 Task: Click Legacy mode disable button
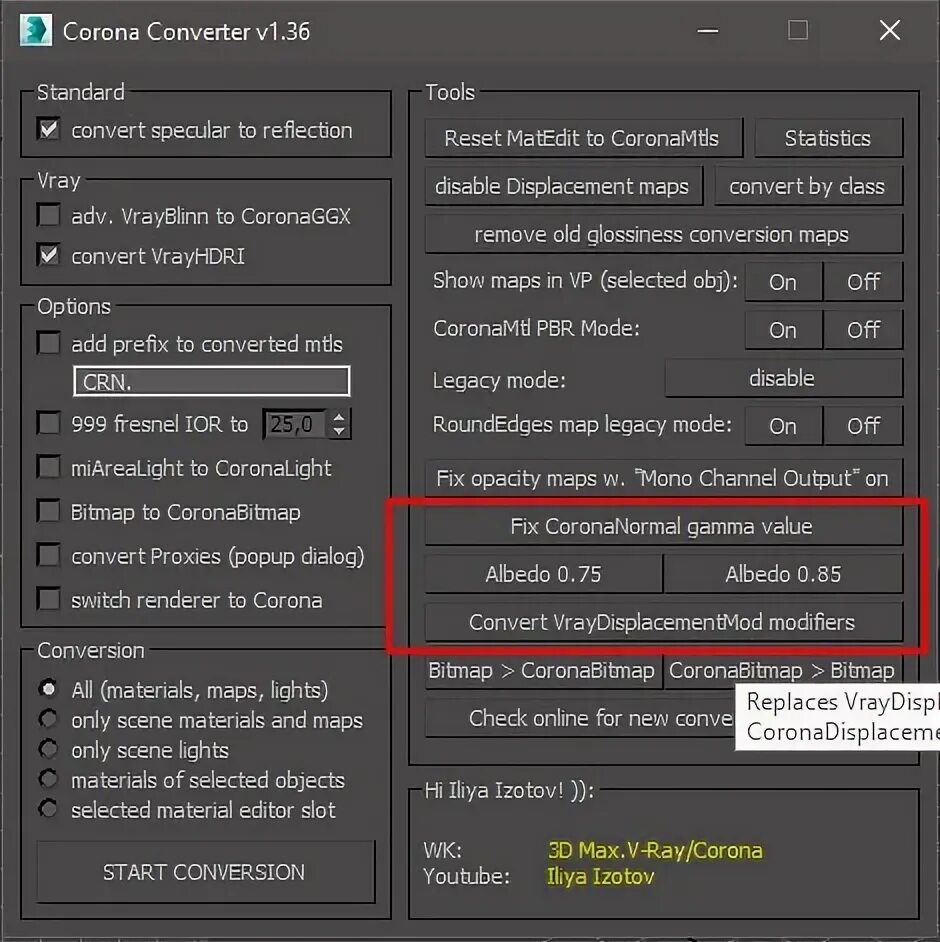pyautogui.click(x=783, y=378)
